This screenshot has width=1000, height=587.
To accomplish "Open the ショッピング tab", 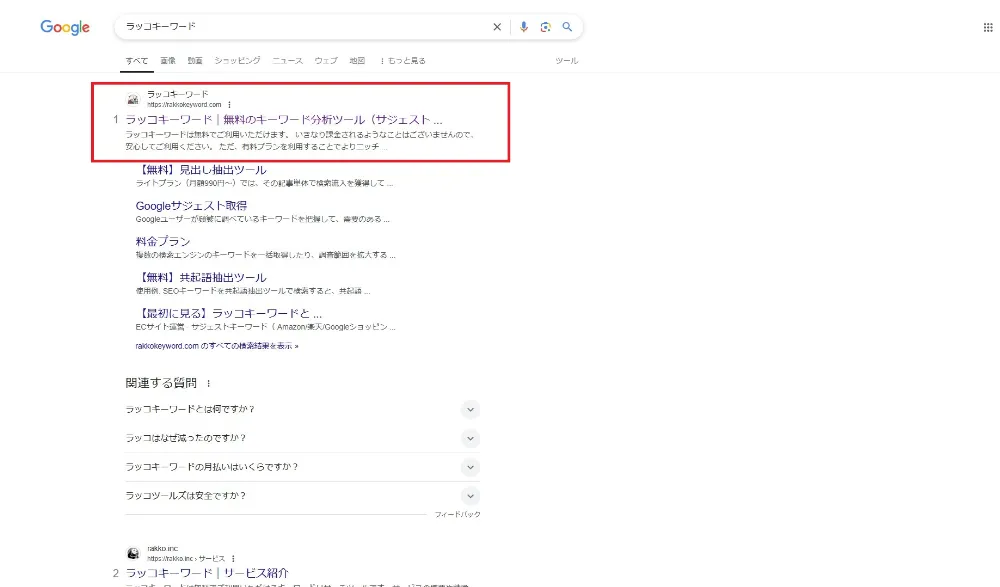I will click(237, 61).
